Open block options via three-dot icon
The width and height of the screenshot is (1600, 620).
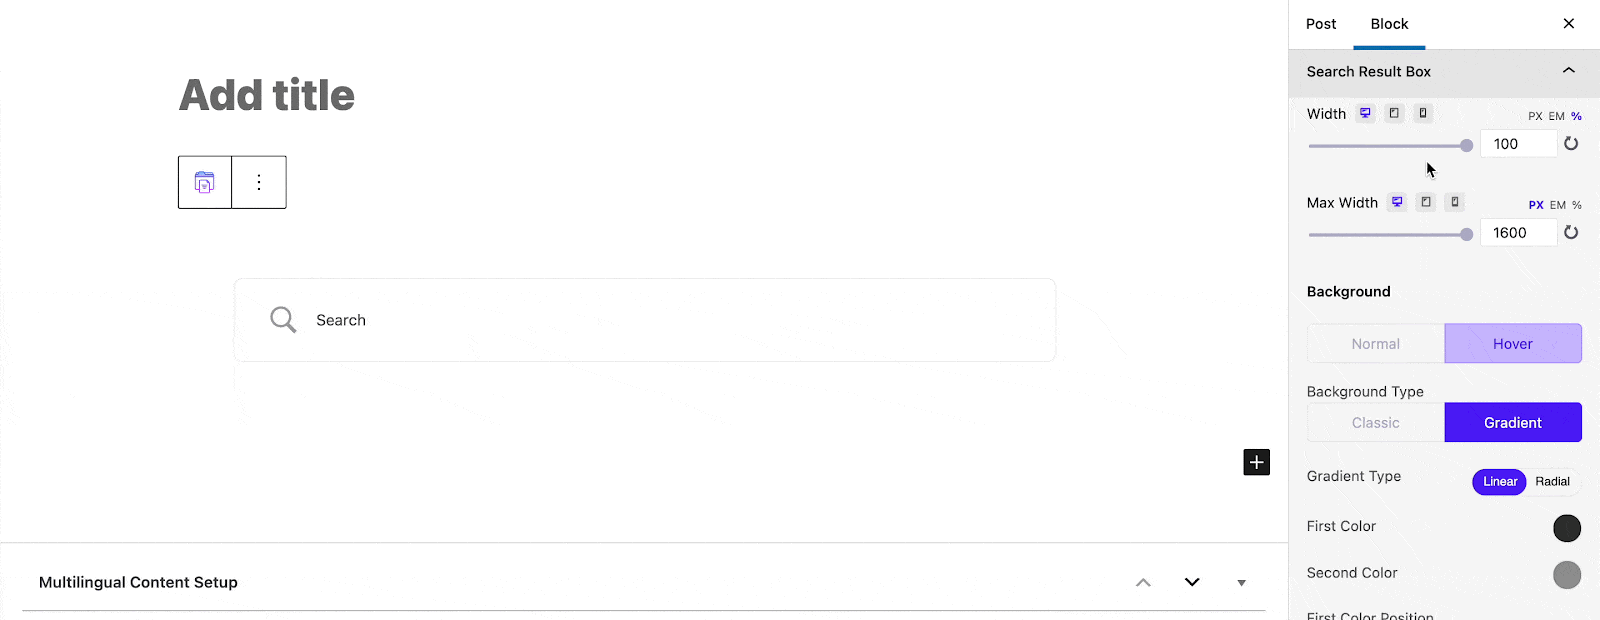point(258,181)
